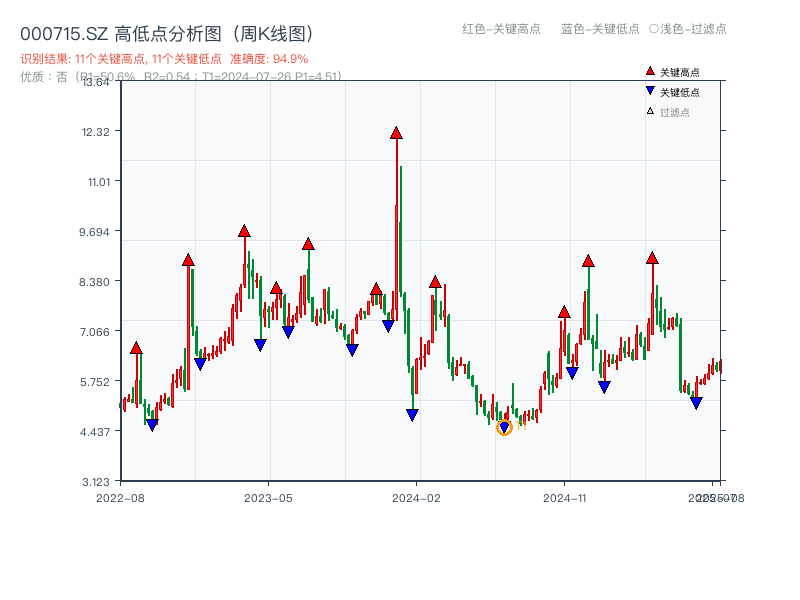Select the orange-circled filter point at the bottom
Image resolution: width=800 pixels, height=600 pixels.
[505, 427]
